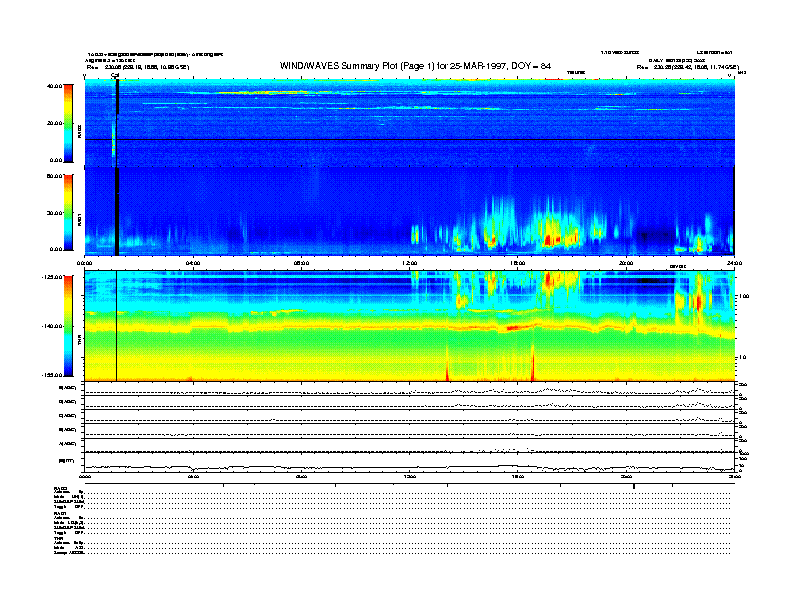
Task: Click the -155.00 label on the TNR color scale
Action: point(51,374)
